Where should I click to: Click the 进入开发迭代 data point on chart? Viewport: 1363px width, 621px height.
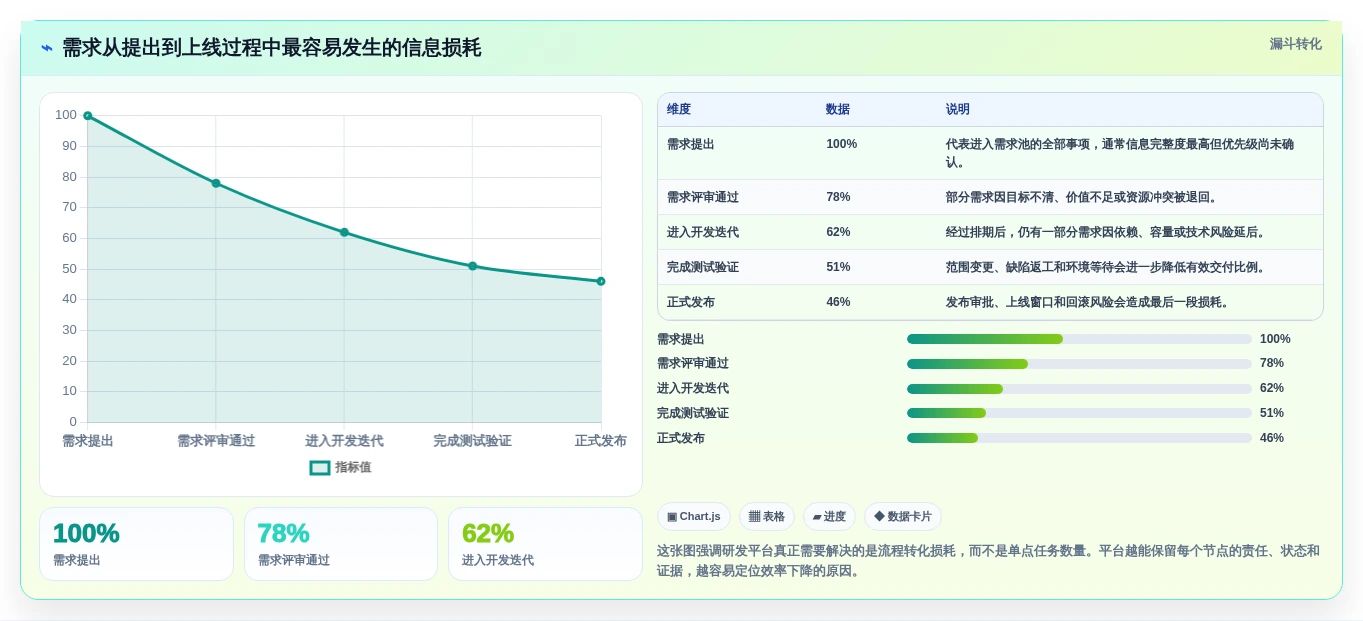(344, 232)
